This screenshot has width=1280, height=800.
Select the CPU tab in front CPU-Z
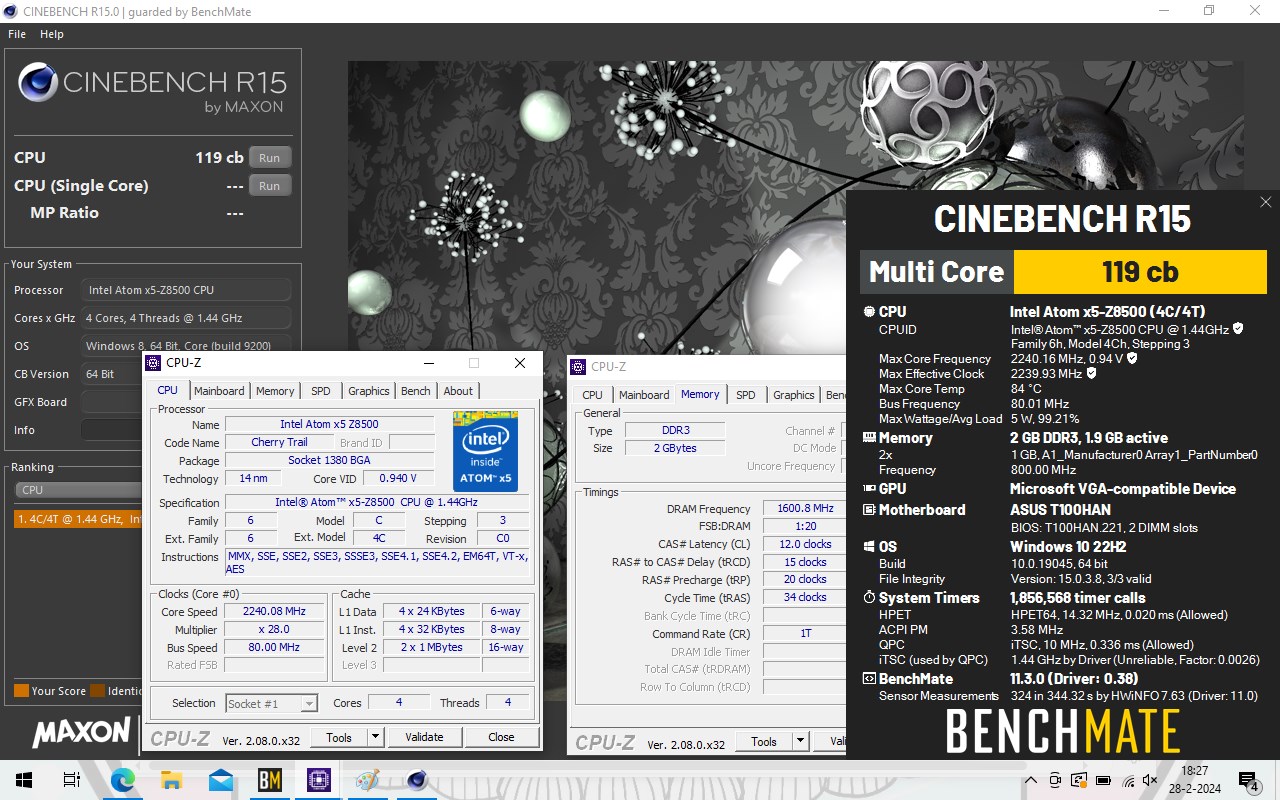point(168,391)
